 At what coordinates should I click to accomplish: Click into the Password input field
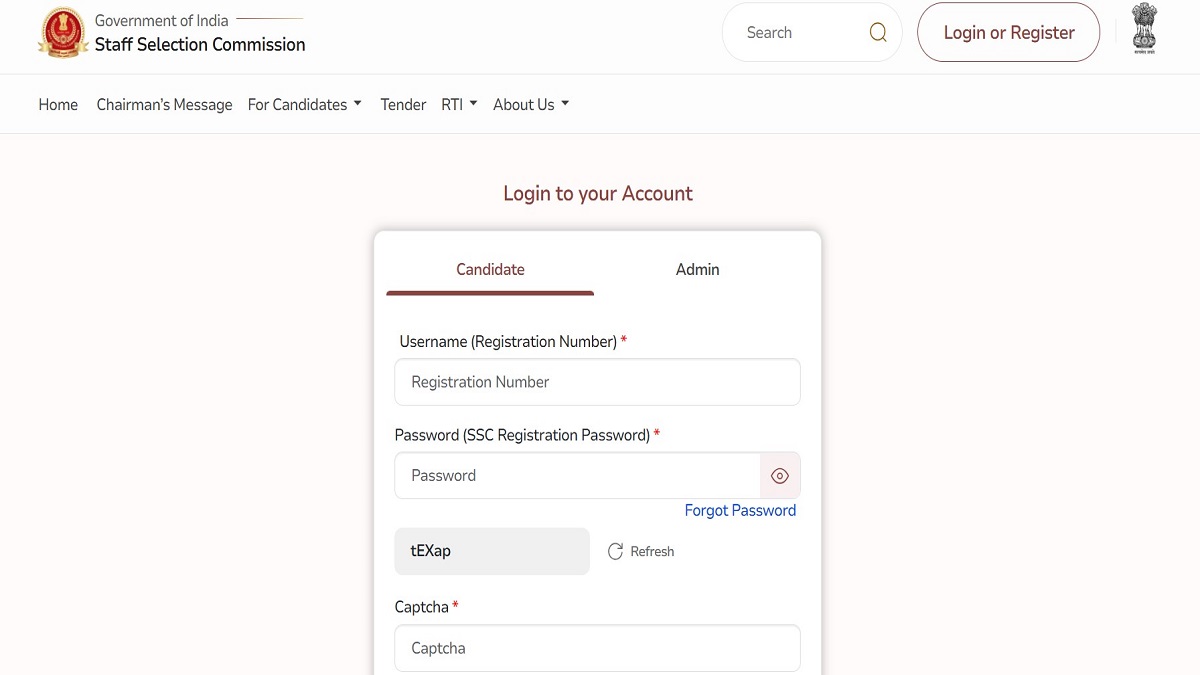click(x=577, y=476)
